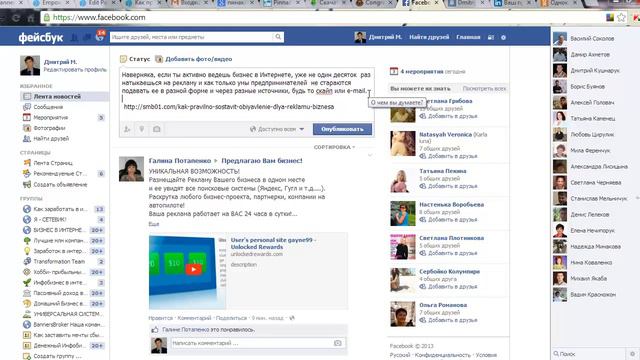
Task: Click the search magnifier button
Action: pos(278,37)
